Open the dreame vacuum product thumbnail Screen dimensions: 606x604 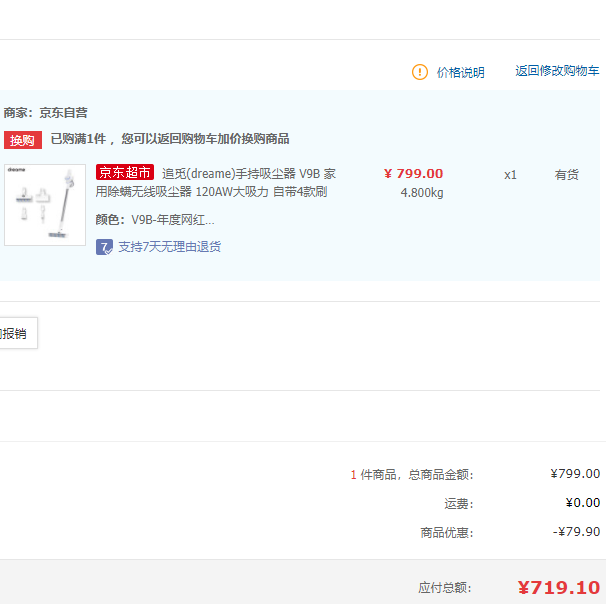click(x=45, y=205)
